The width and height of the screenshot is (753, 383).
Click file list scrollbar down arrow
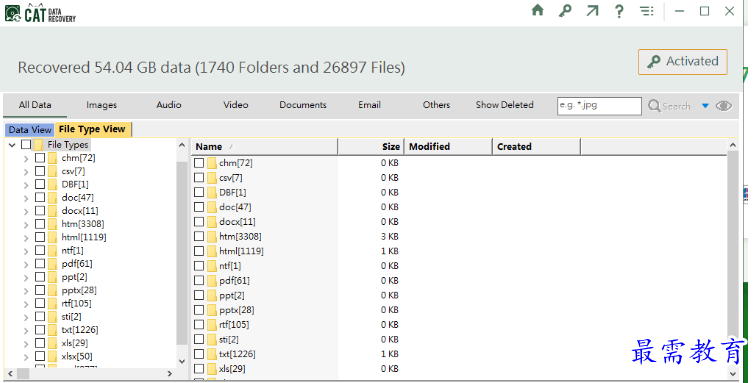click(732, 373)
